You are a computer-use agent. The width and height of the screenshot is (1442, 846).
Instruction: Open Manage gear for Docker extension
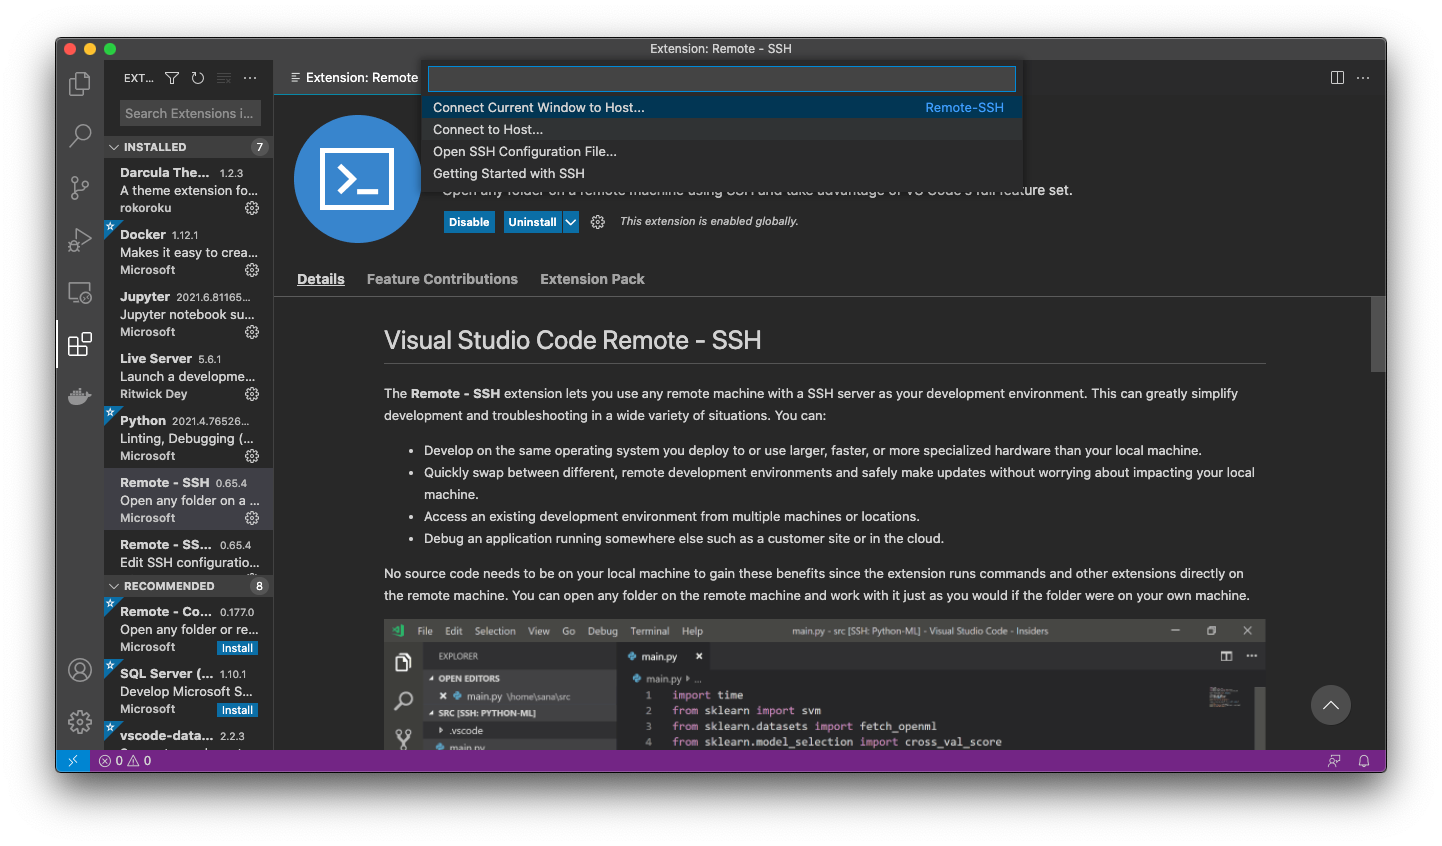click(x=252, y=270)
